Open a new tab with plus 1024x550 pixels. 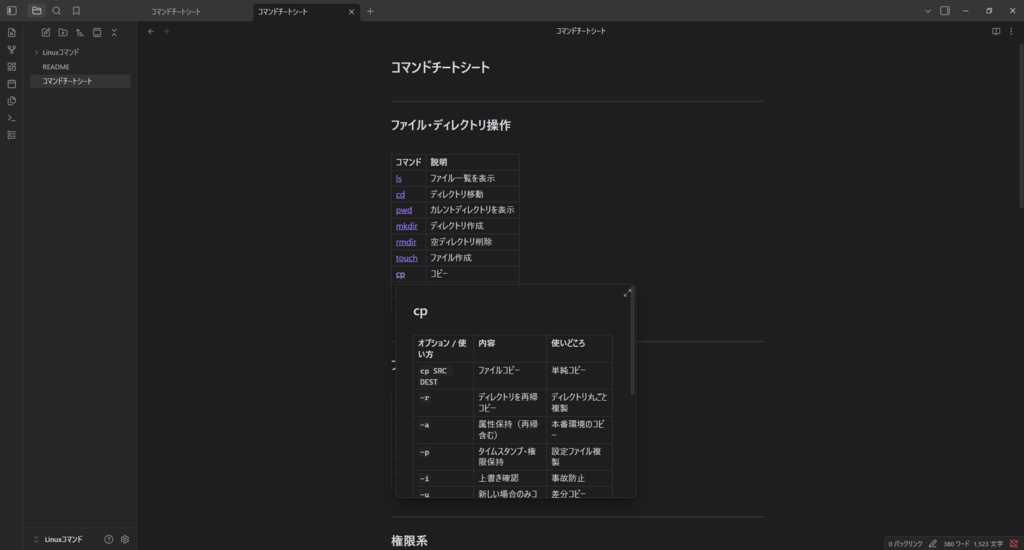point(370,11)
